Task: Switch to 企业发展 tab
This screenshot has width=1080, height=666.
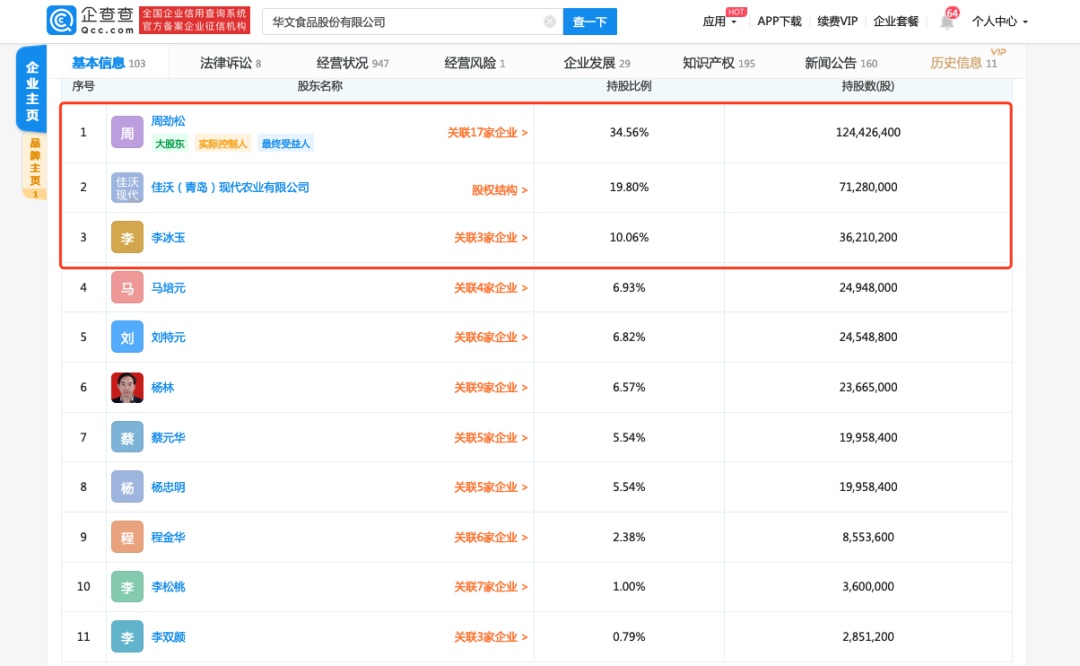Action: pos(596,63)
